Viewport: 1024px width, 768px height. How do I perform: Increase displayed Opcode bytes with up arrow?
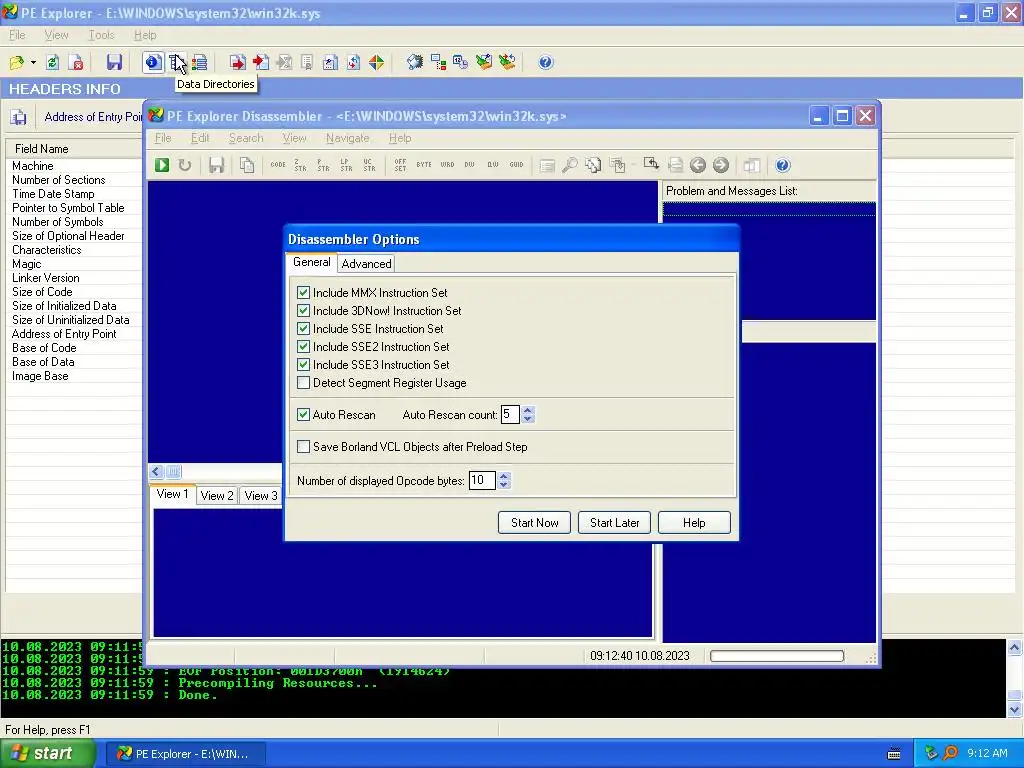point(504,476)
